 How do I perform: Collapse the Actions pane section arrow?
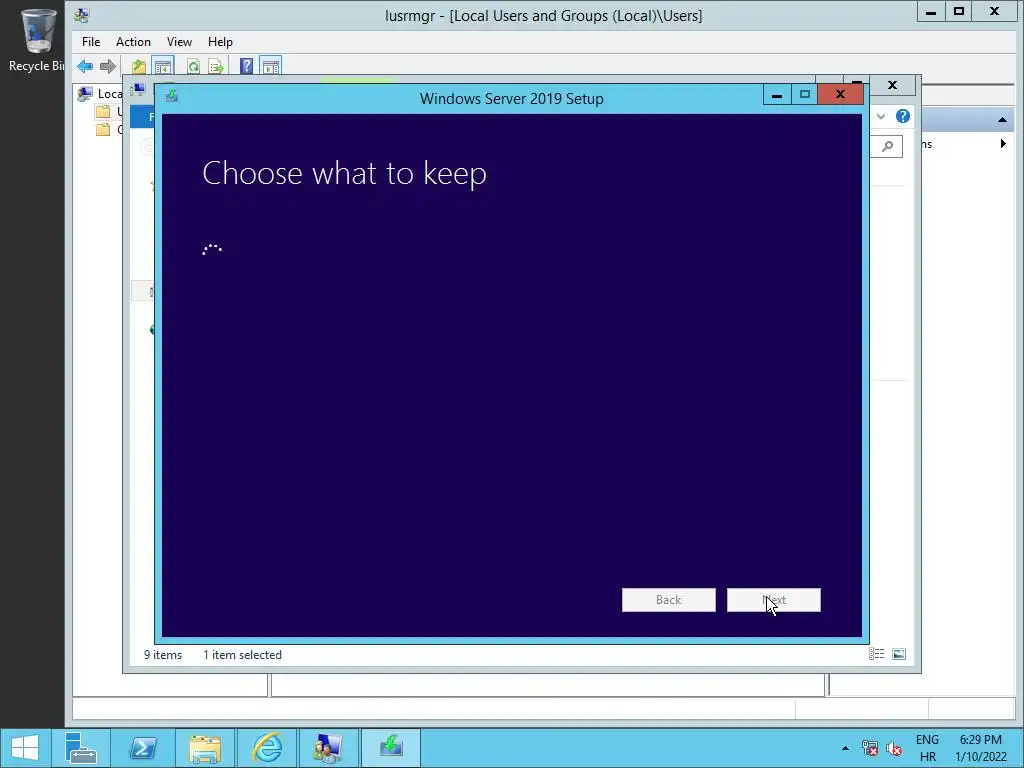[1002, 120]
